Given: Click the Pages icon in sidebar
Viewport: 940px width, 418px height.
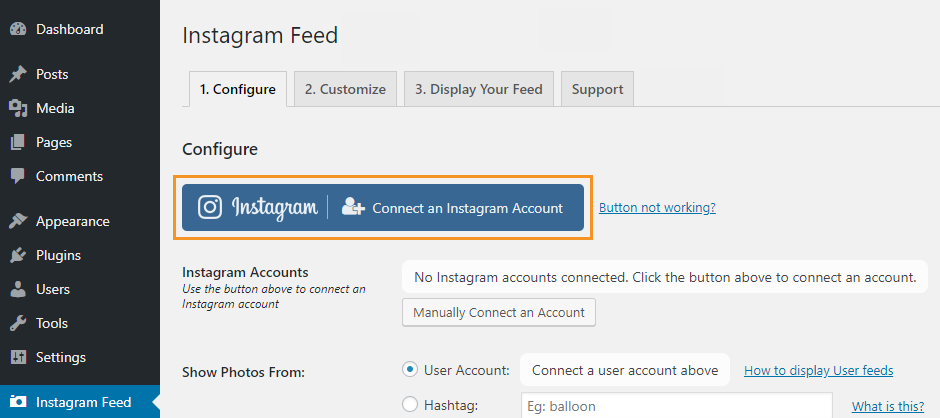Looking at the screenshot, I should click(x=19, y=143).
